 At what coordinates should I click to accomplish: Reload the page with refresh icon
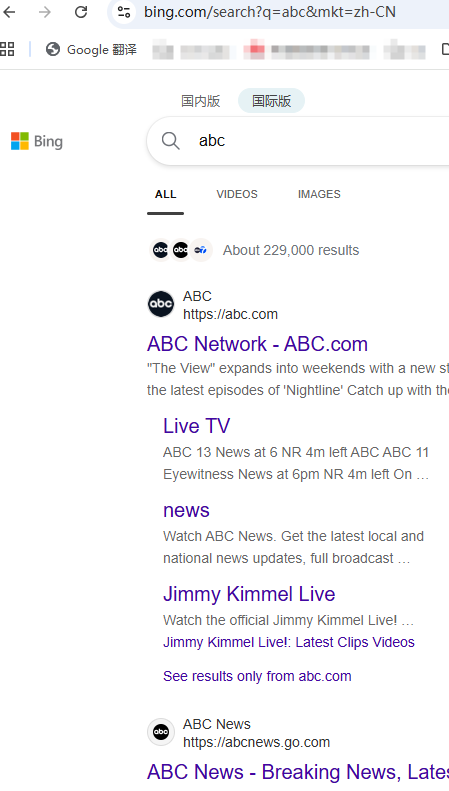[x=81, y=12]
